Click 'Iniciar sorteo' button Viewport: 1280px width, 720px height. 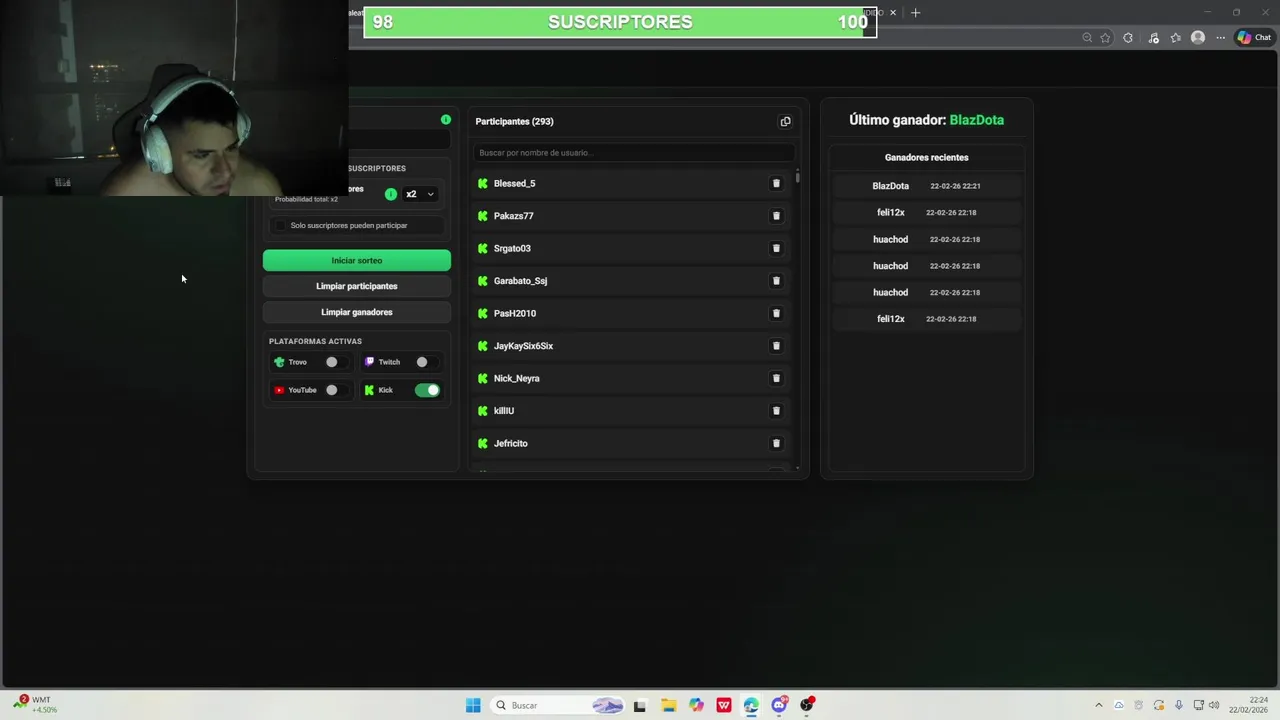pyautogui.click(x=357, y=260)
